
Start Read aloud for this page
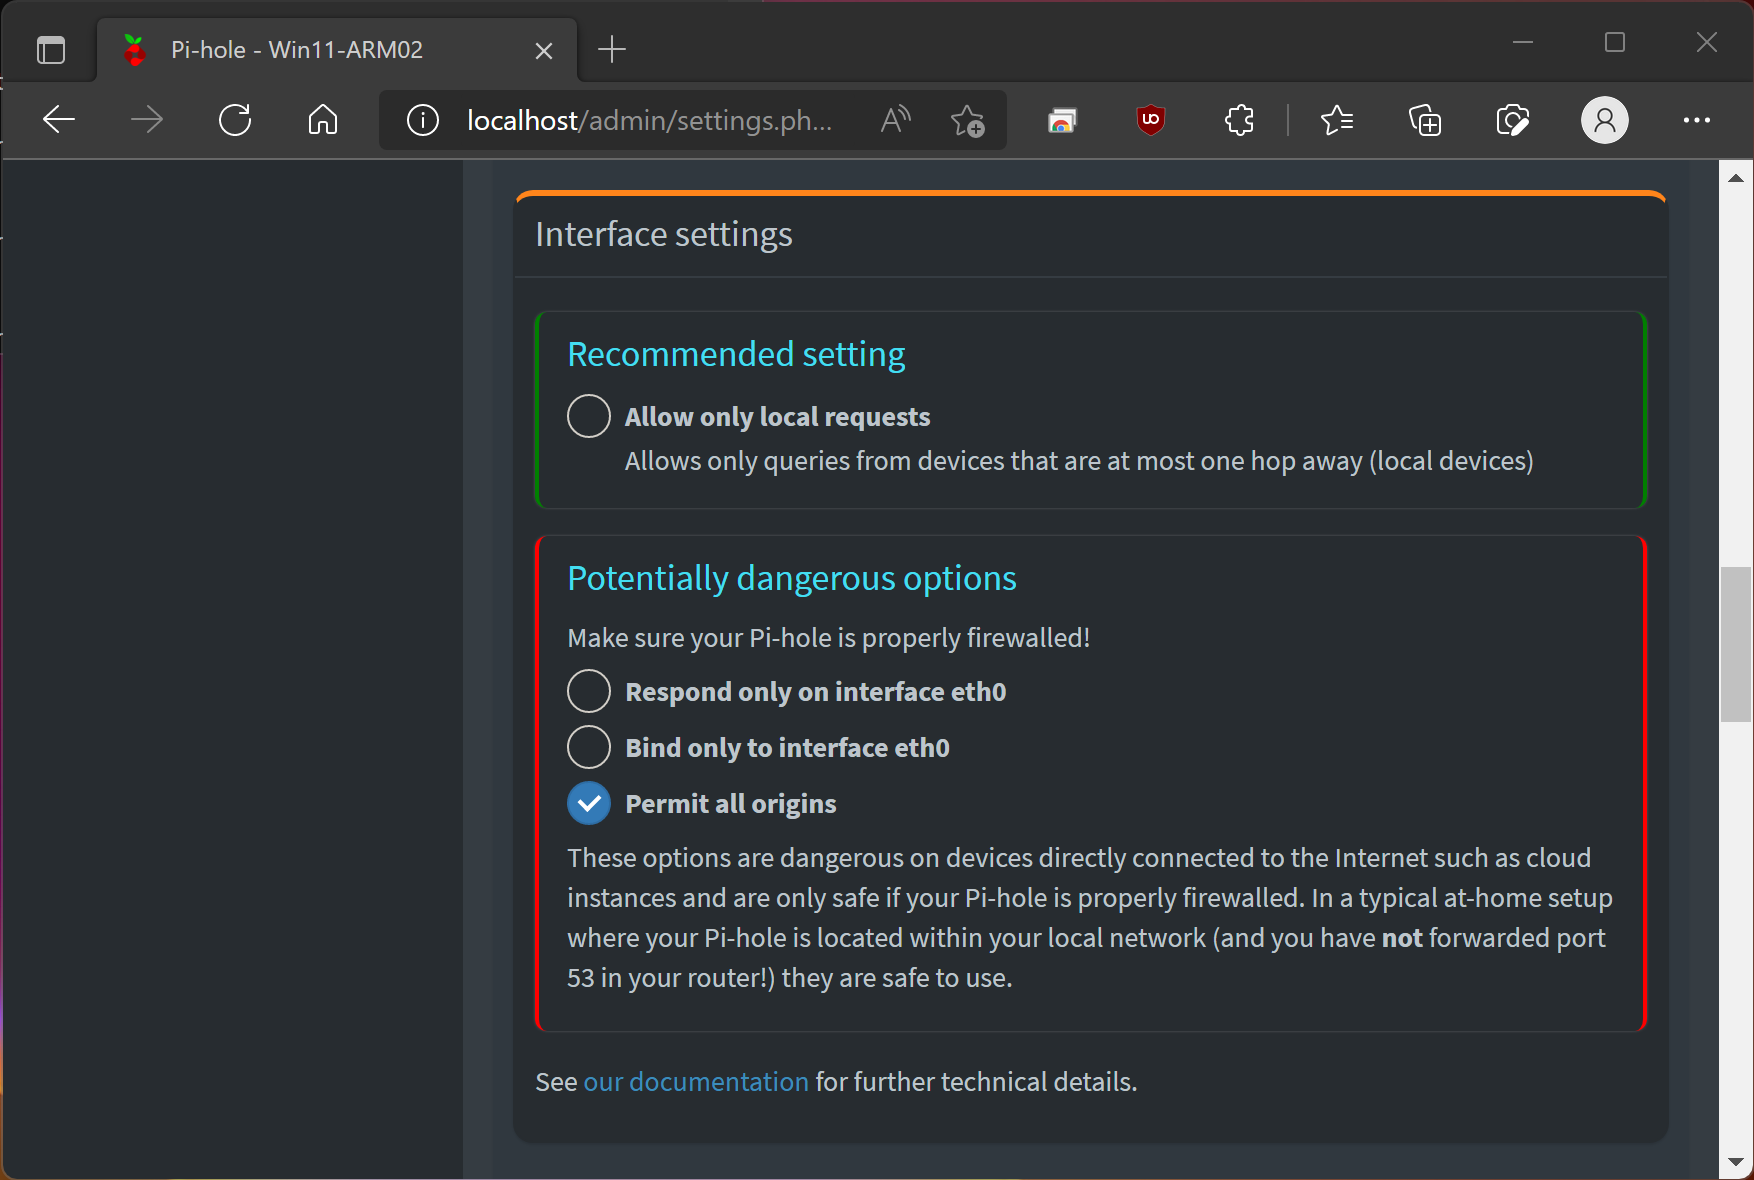pos(894,120)
